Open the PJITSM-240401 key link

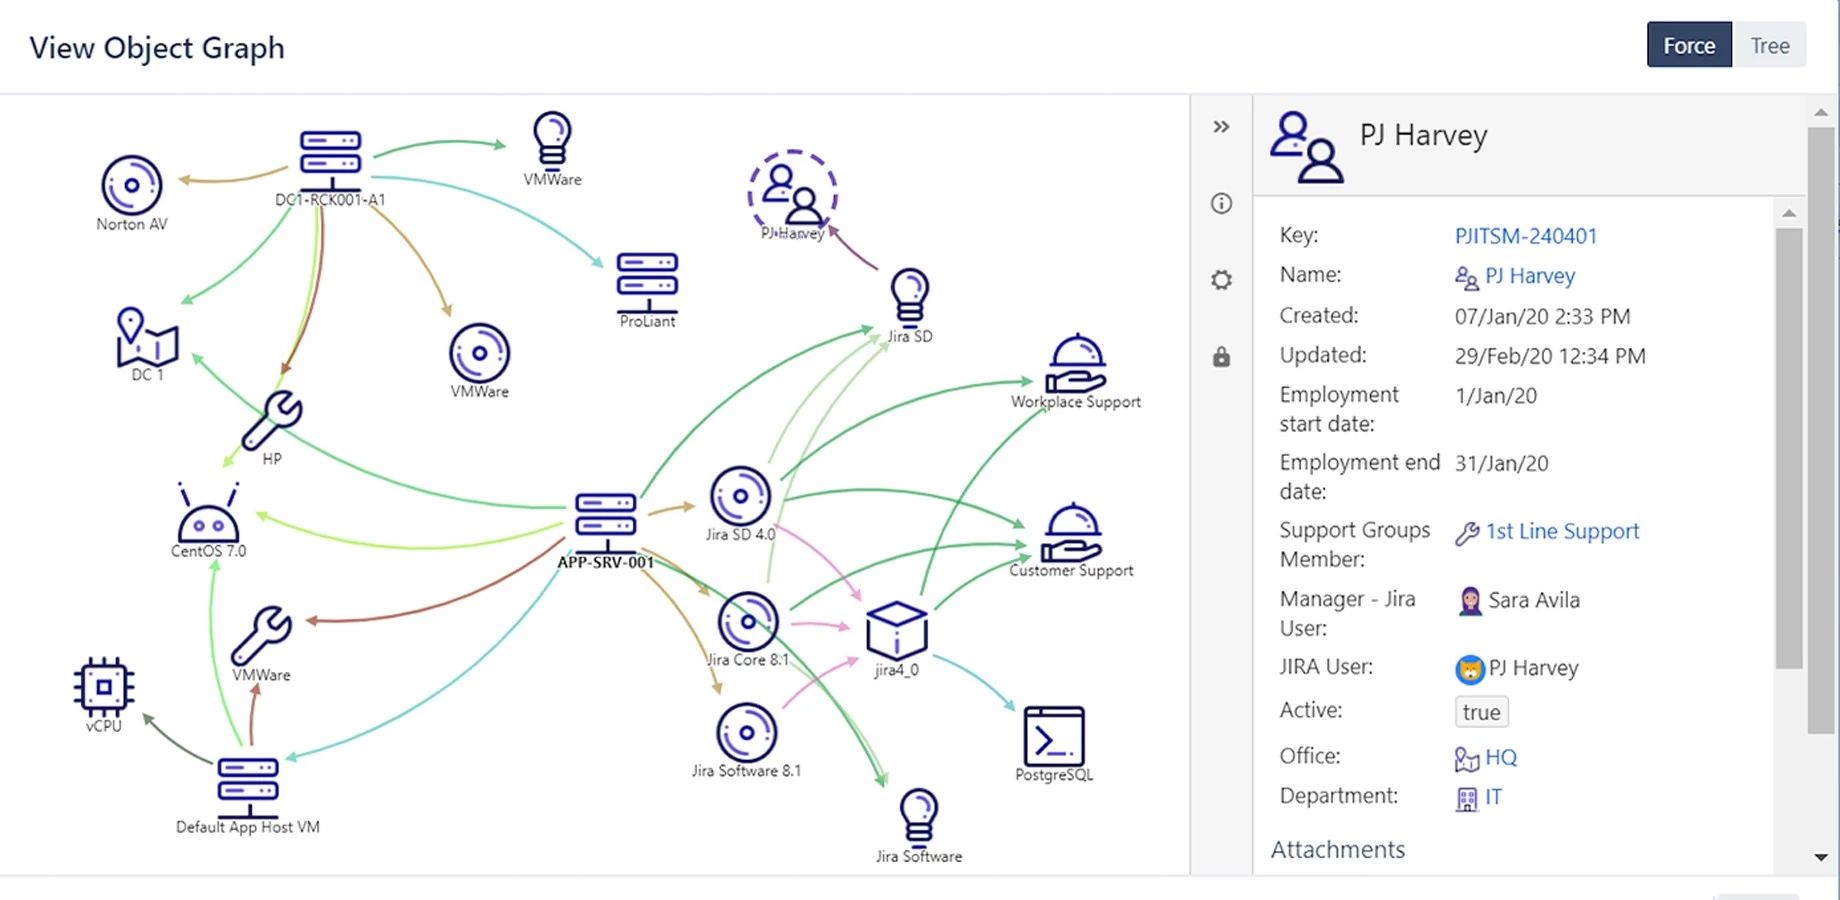pyautogui.click(x=1526, y=236)
